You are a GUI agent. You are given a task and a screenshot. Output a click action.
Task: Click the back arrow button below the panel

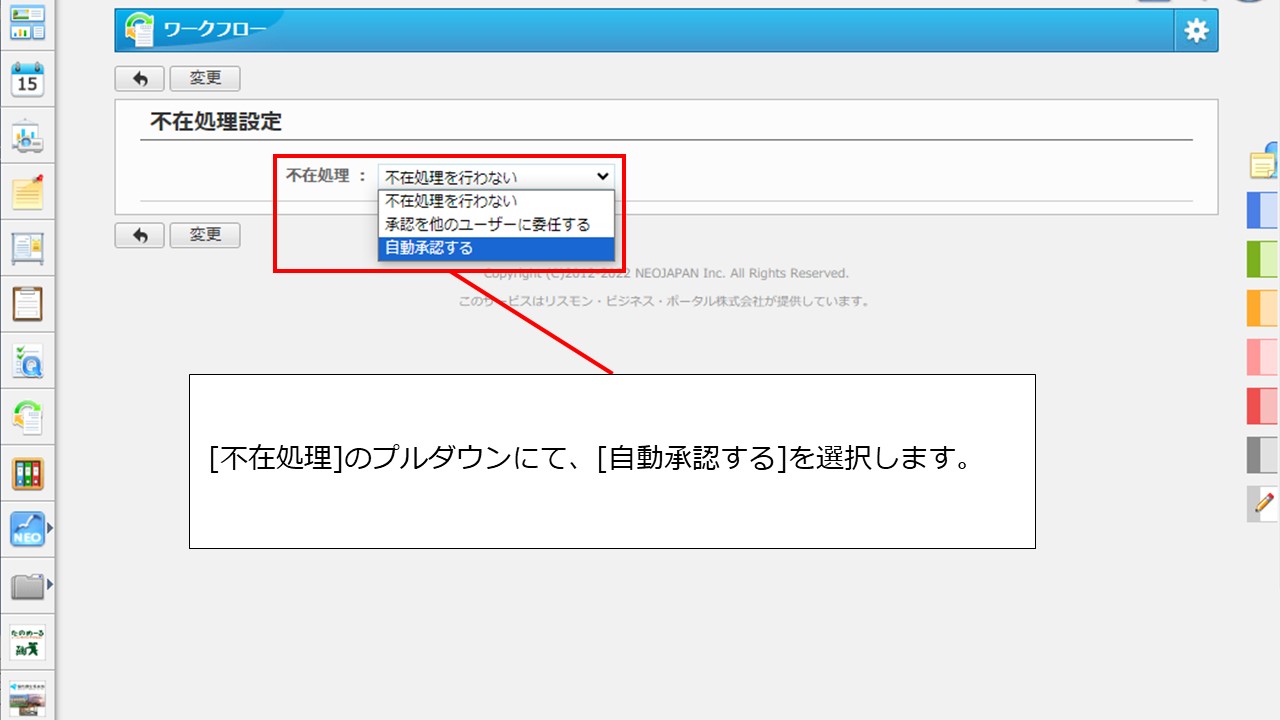click(140, 235)
